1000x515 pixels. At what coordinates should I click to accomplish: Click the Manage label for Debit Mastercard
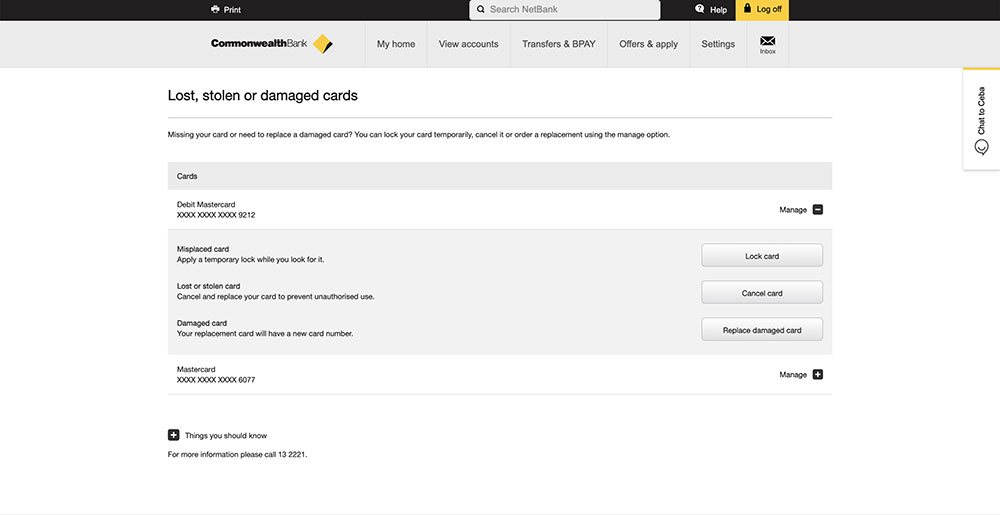(793, 210)
